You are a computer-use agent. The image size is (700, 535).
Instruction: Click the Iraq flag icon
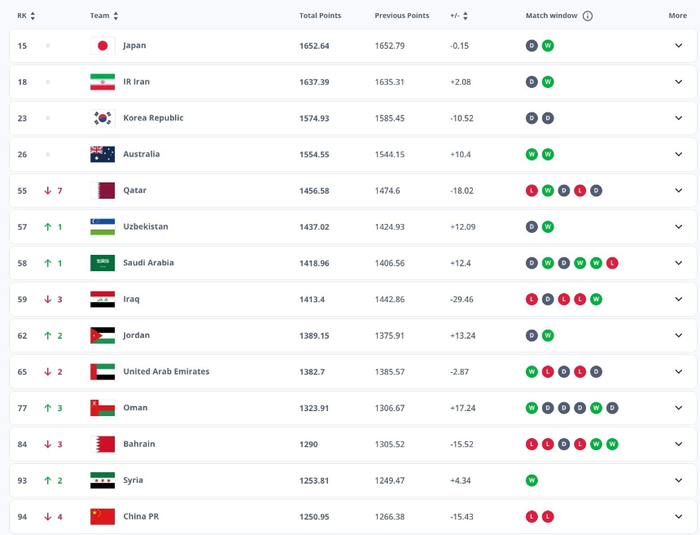[x=102, y=299]
